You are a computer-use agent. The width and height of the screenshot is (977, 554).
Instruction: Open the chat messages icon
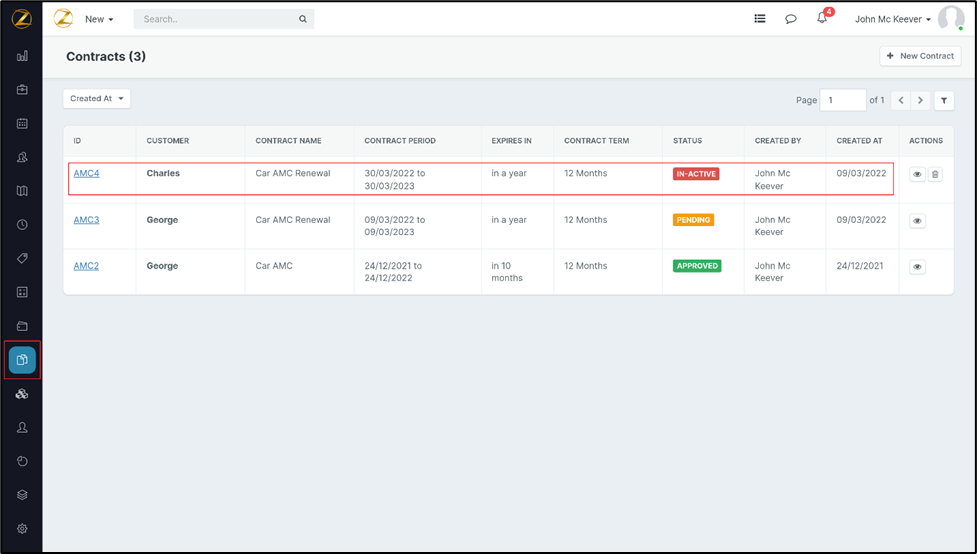(x=790, y=19)
